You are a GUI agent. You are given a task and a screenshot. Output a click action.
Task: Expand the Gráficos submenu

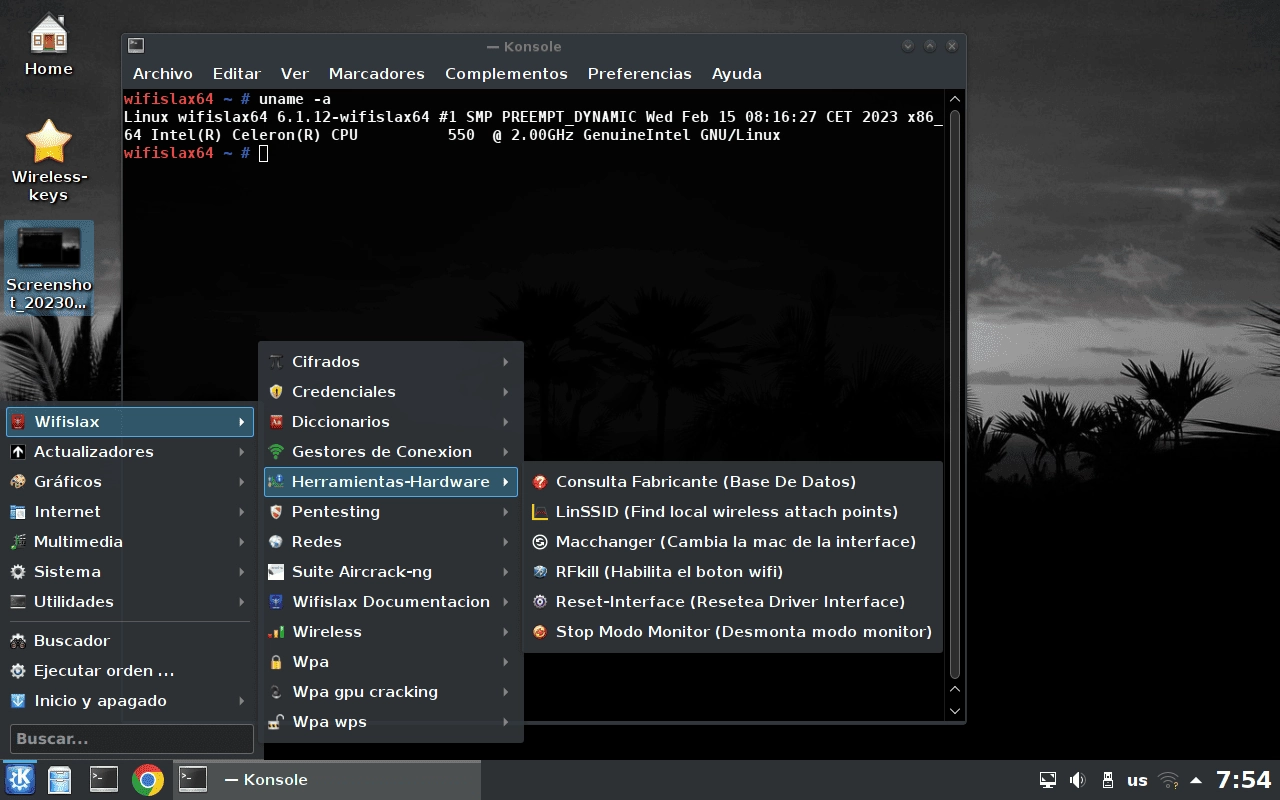tap(130, 482)
